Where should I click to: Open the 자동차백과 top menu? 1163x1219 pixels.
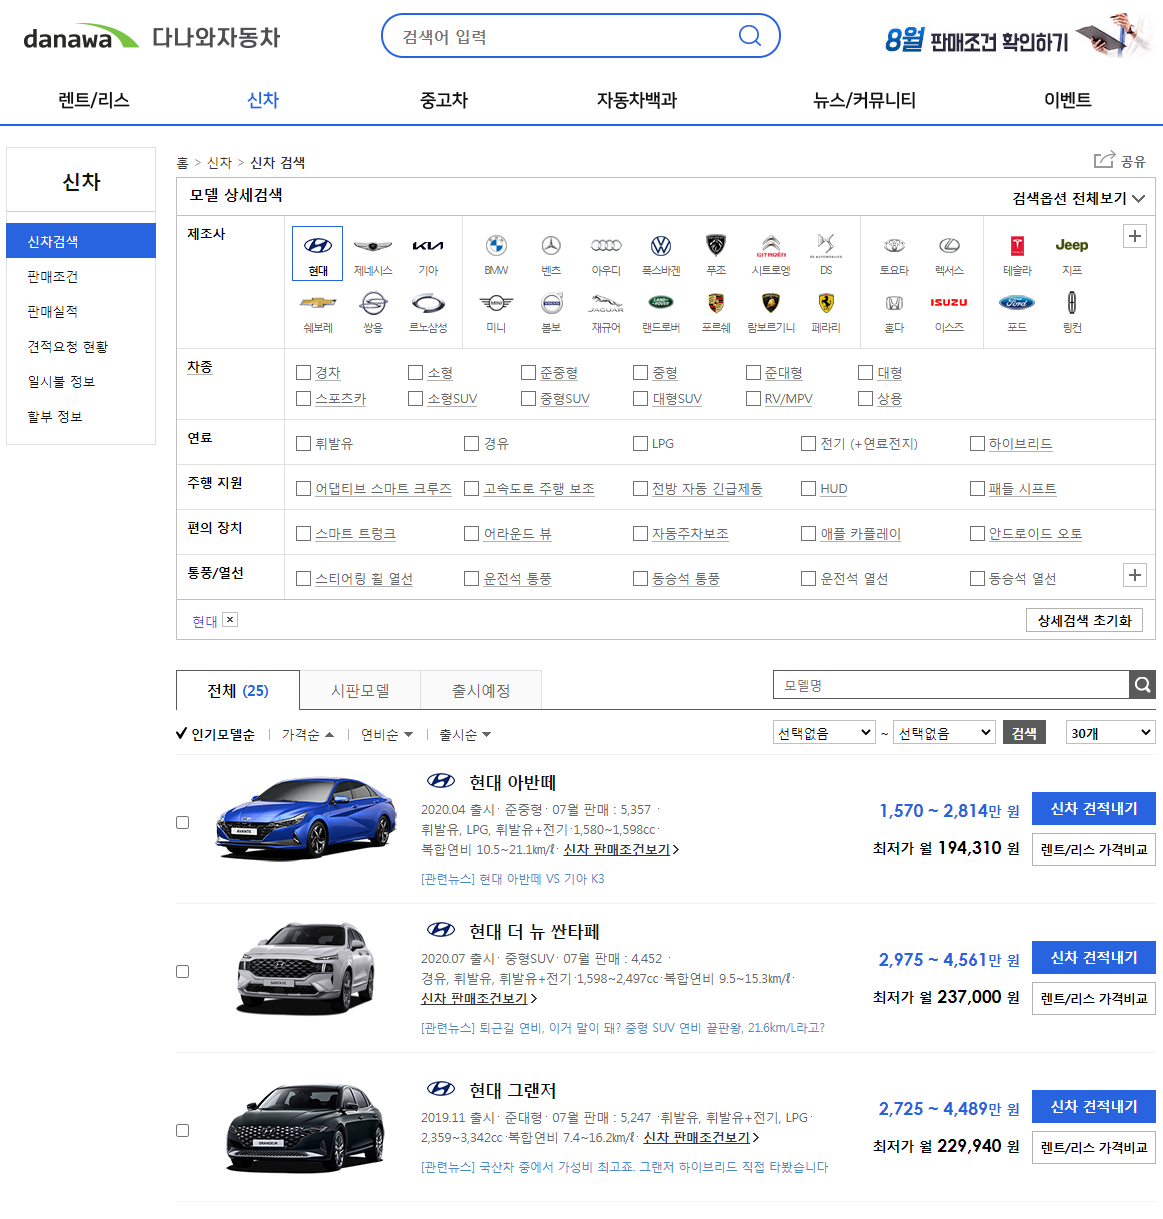click(x=637, y=100)
